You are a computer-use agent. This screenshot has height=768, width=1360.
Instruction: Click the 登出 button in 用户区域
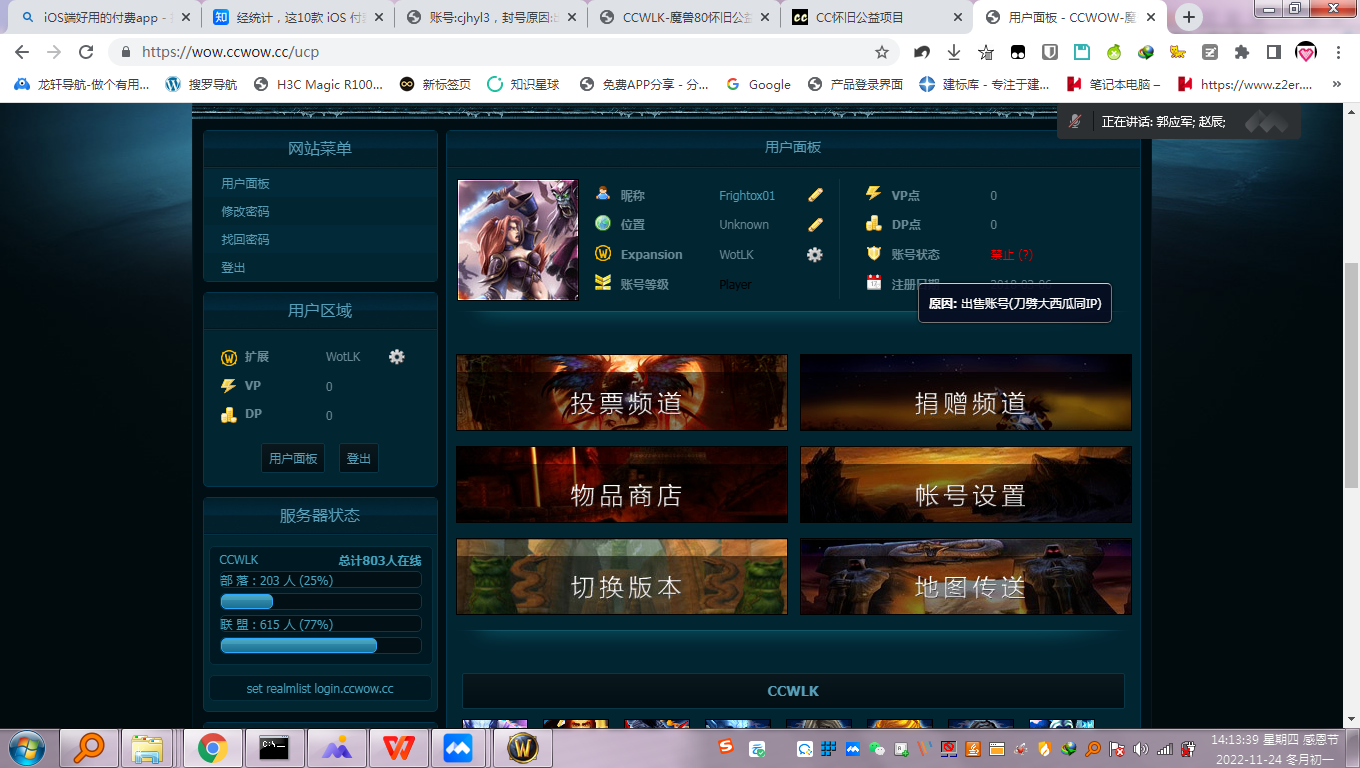coord(357,458)
